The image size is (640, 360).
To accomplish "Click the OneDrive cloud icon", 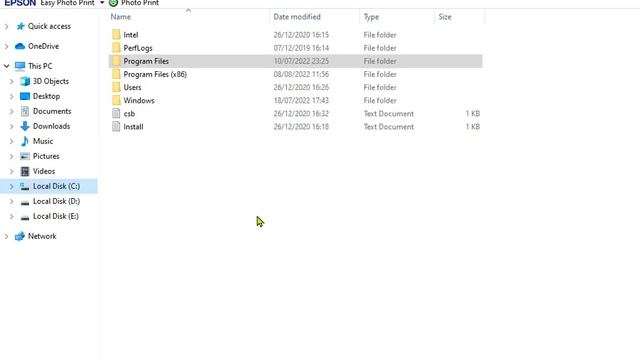I will (x=20, y=46).
